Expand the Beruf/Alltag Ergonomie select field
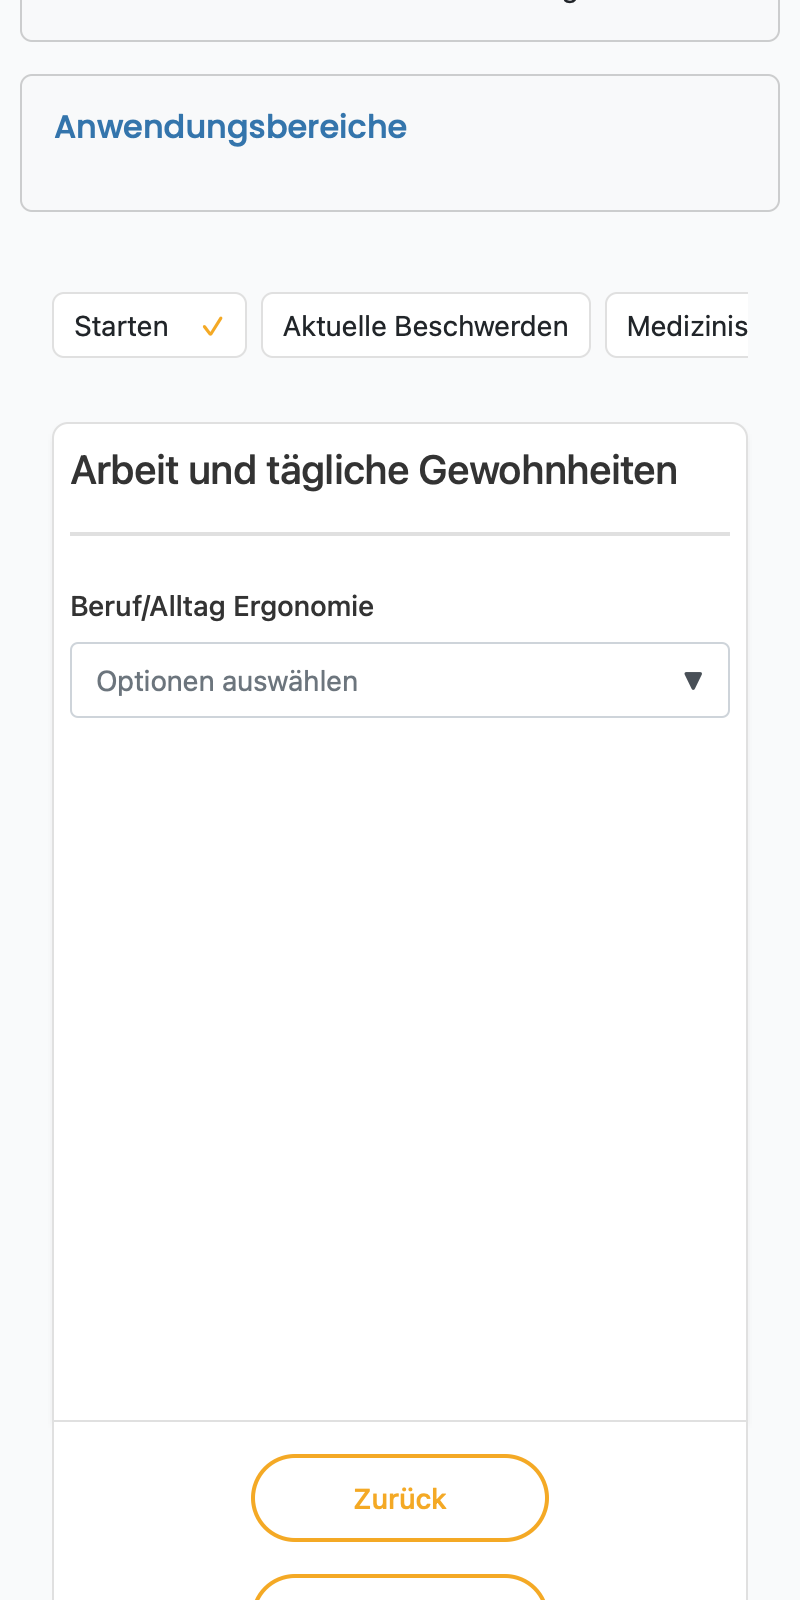The image size is (800, 1600). click(x=400, y=680)
